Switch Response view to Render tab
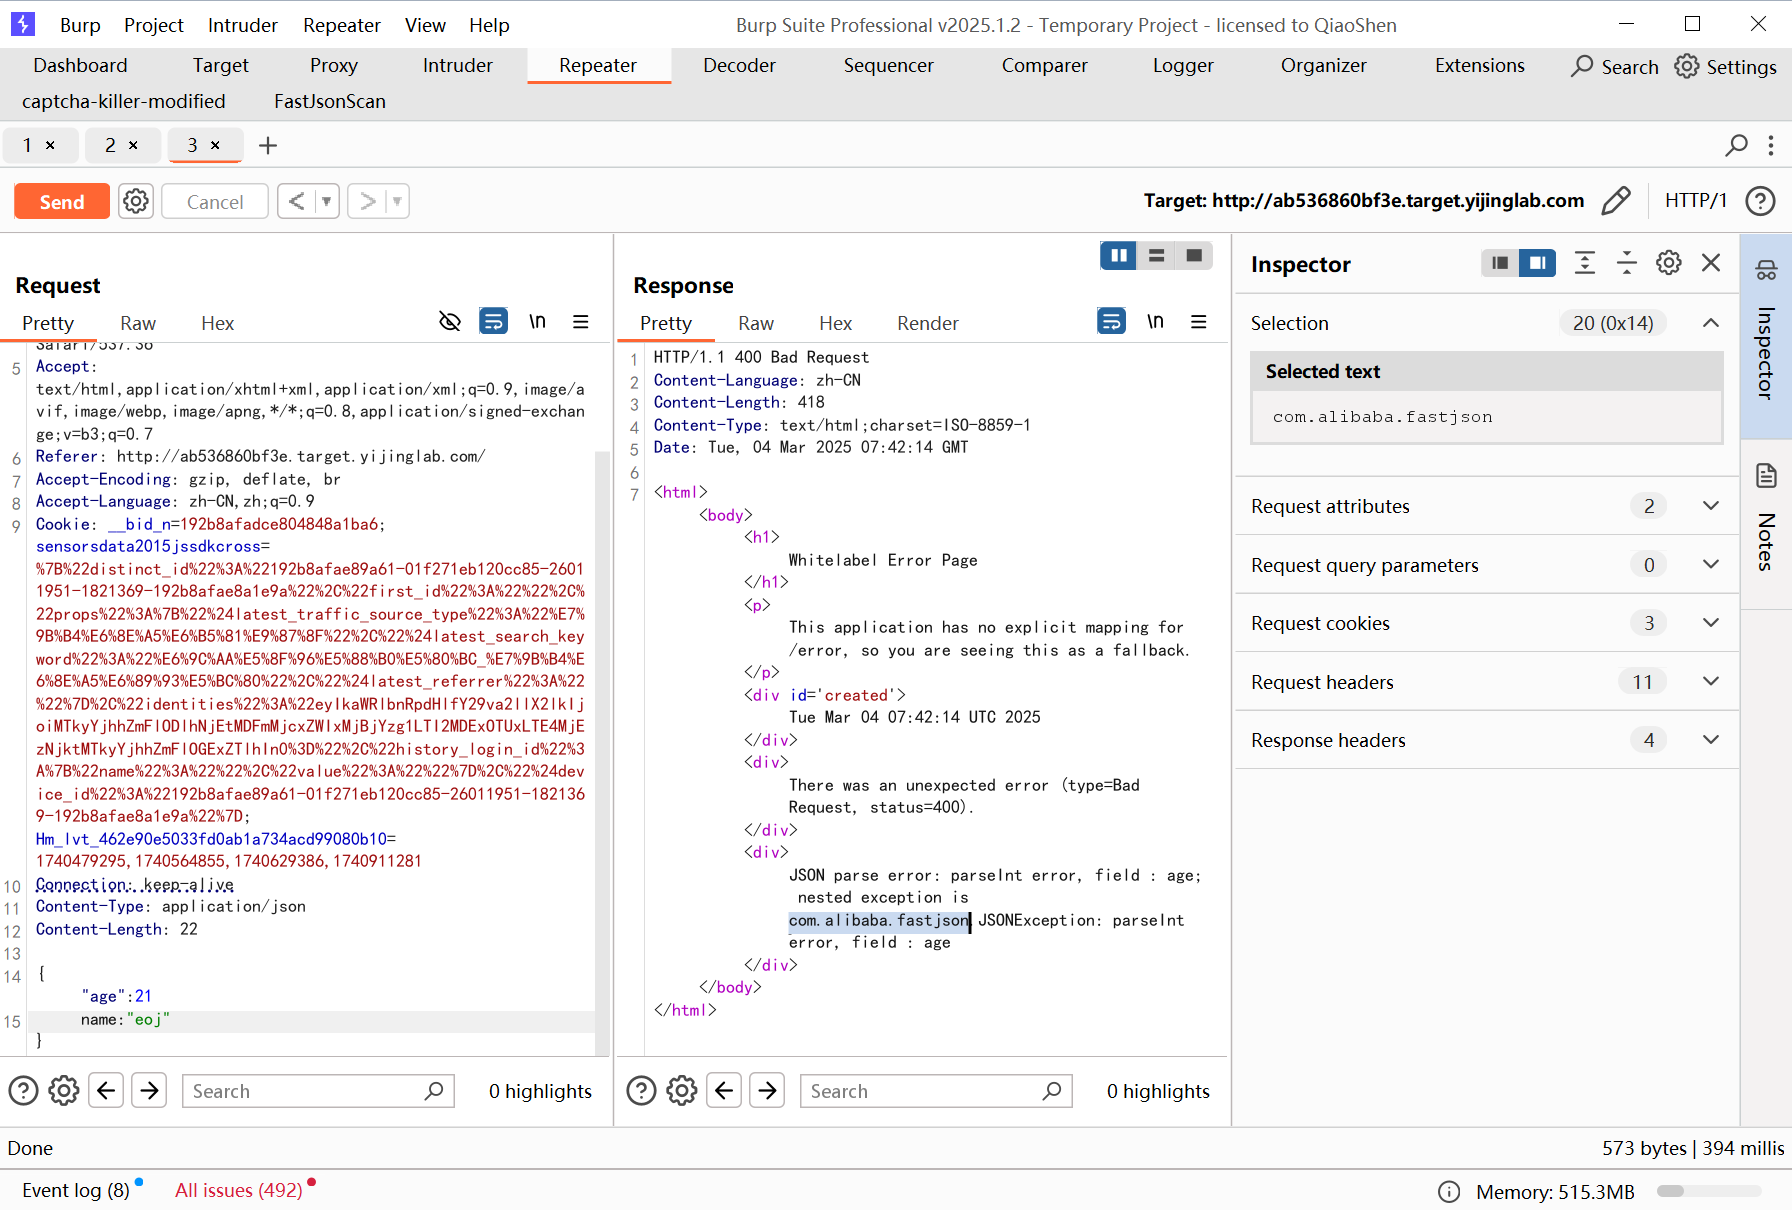The width and height of the screenshot is (1792, 1210). click(927, 323)
